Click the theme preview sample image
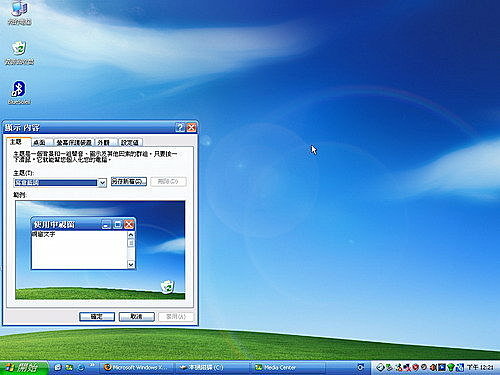Screen dimensions: 500x375 pos(100,250)
